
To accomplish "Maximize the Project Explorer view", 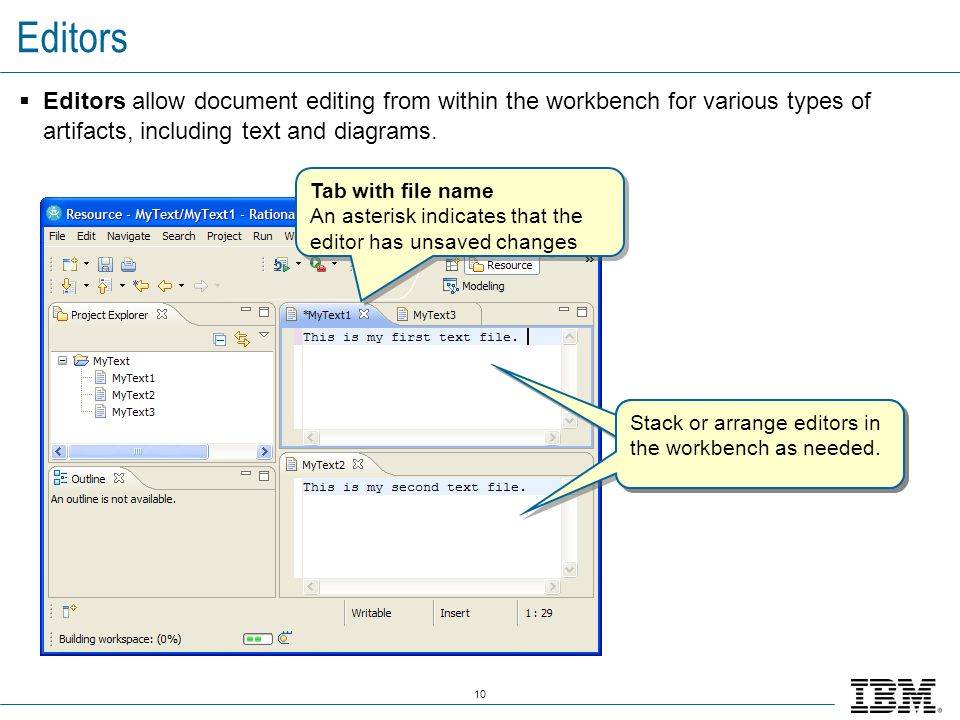I will [x=264, y=312].
